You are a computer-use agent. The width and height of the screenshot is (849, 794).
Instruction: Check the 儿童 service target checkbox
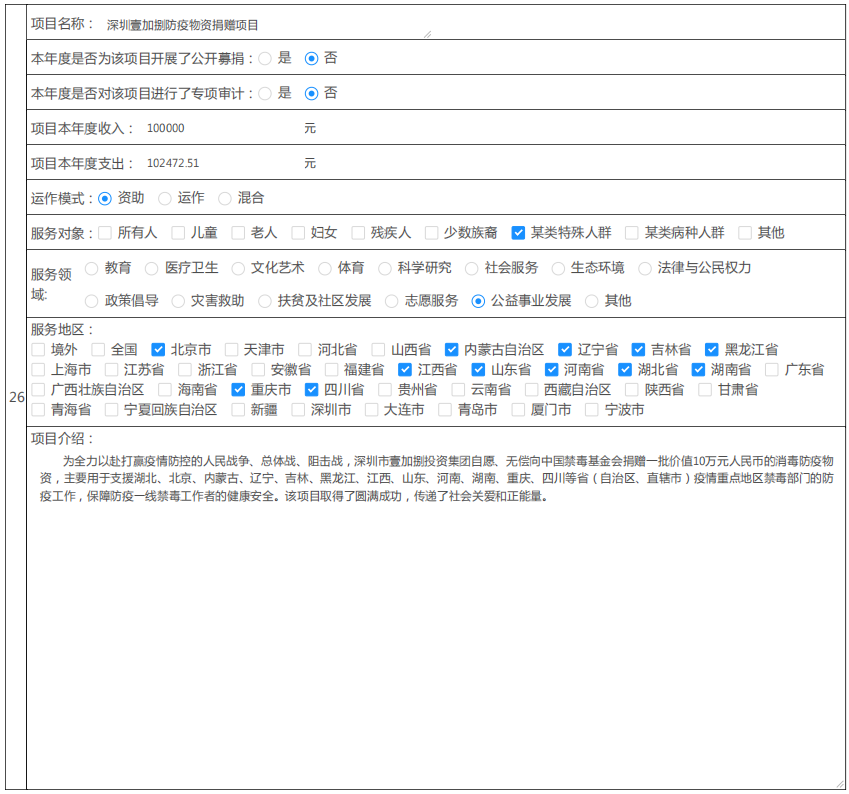(x=178, y=233)
